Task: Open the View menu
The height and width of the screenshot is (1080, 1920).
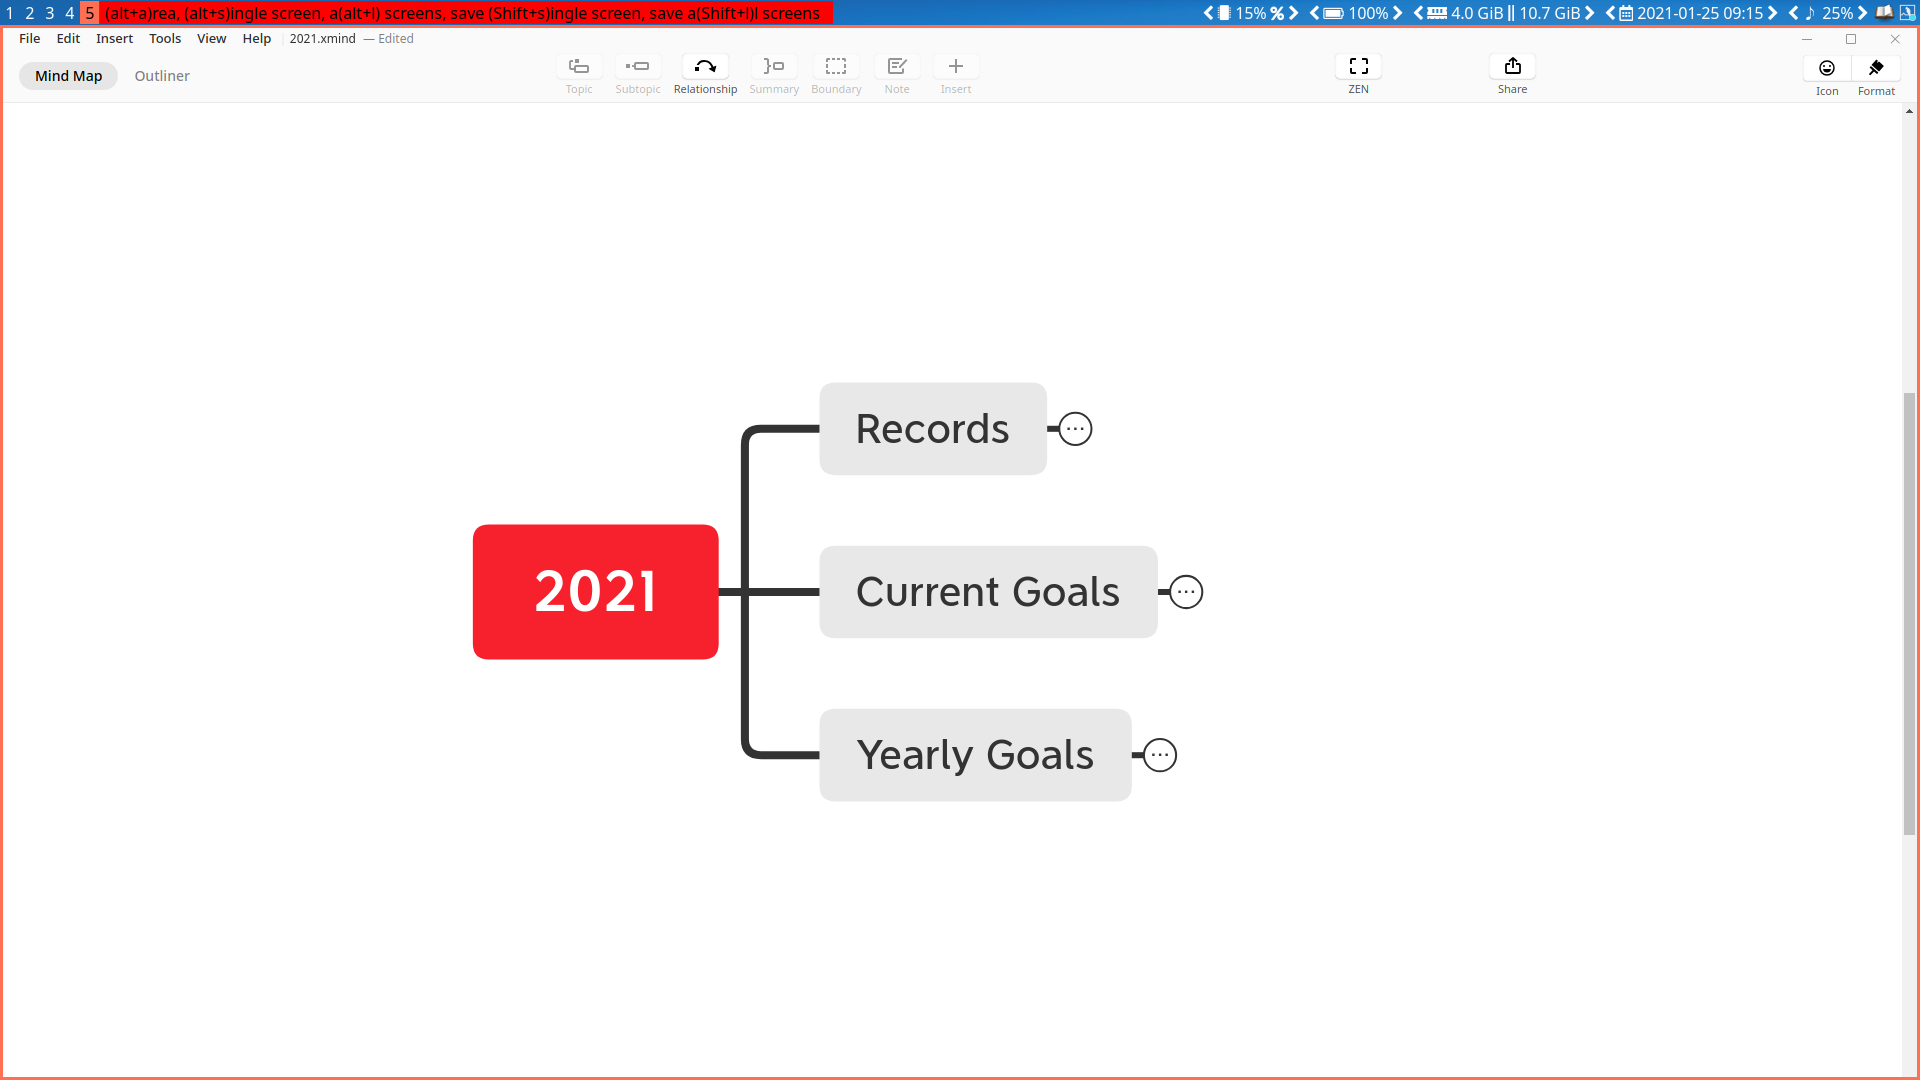Action: tap(211, 37)
